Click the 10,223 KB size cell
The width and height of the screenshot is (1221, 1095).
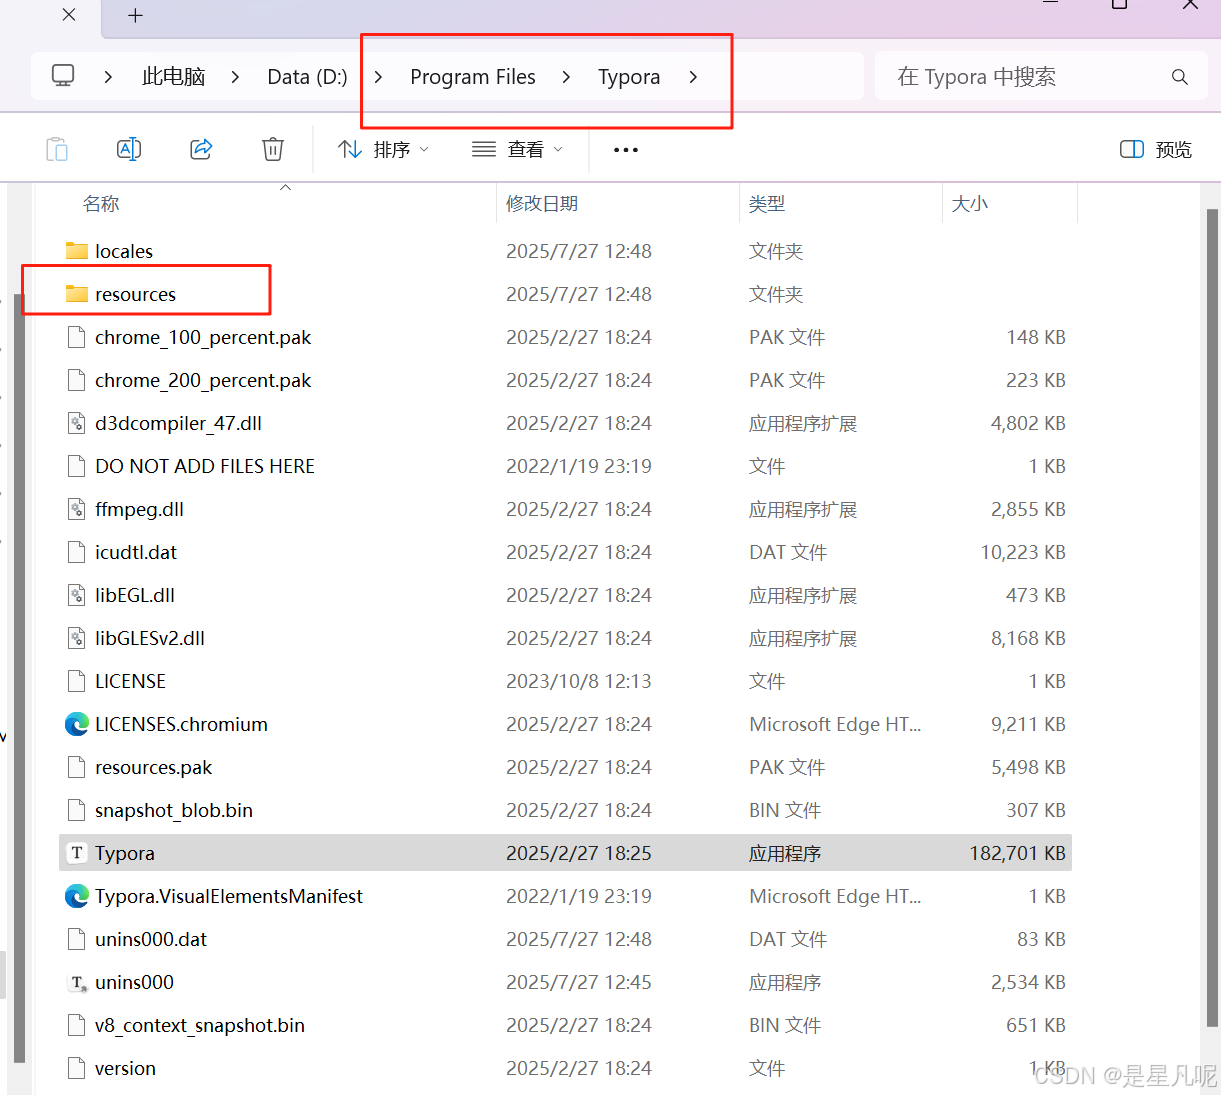(x=1023, y=552)
